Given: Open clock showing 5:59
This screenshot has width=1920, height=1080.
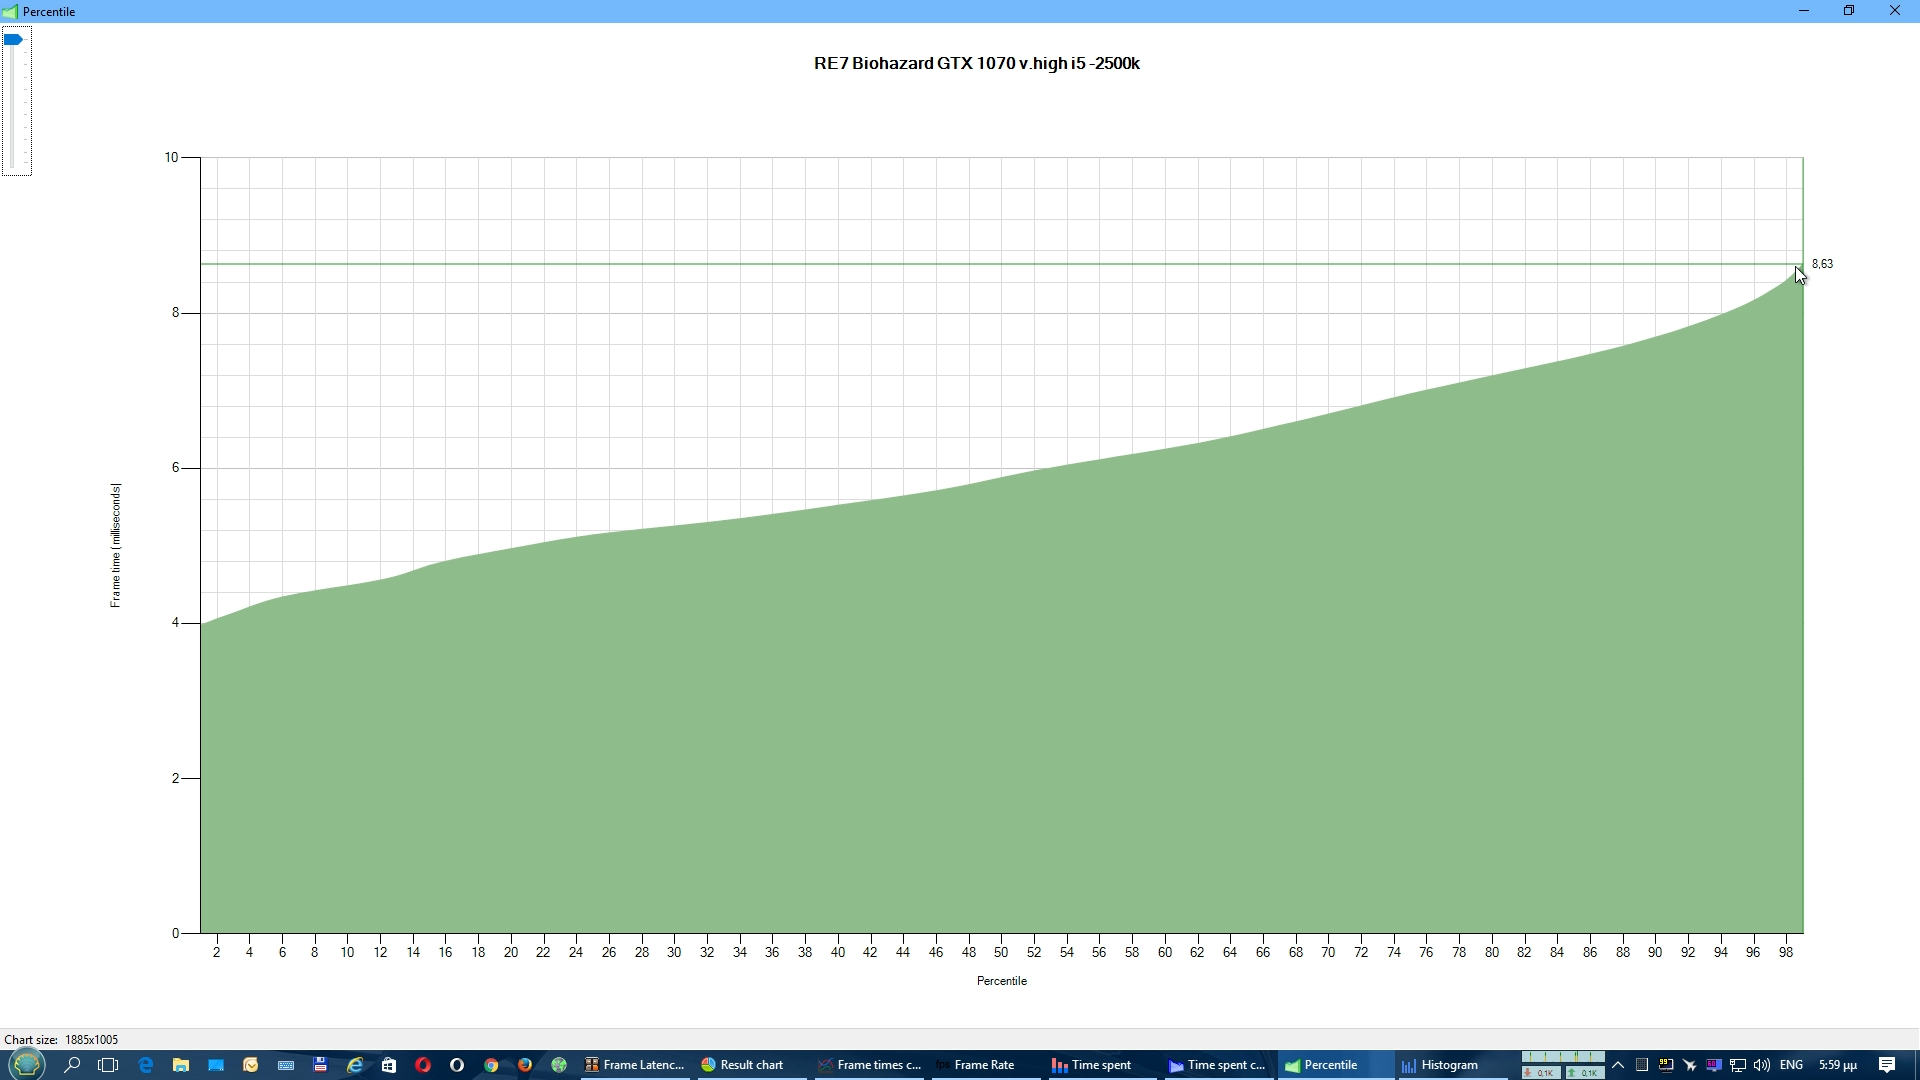Looking at the screenshot, I should pos(1838,1065).
